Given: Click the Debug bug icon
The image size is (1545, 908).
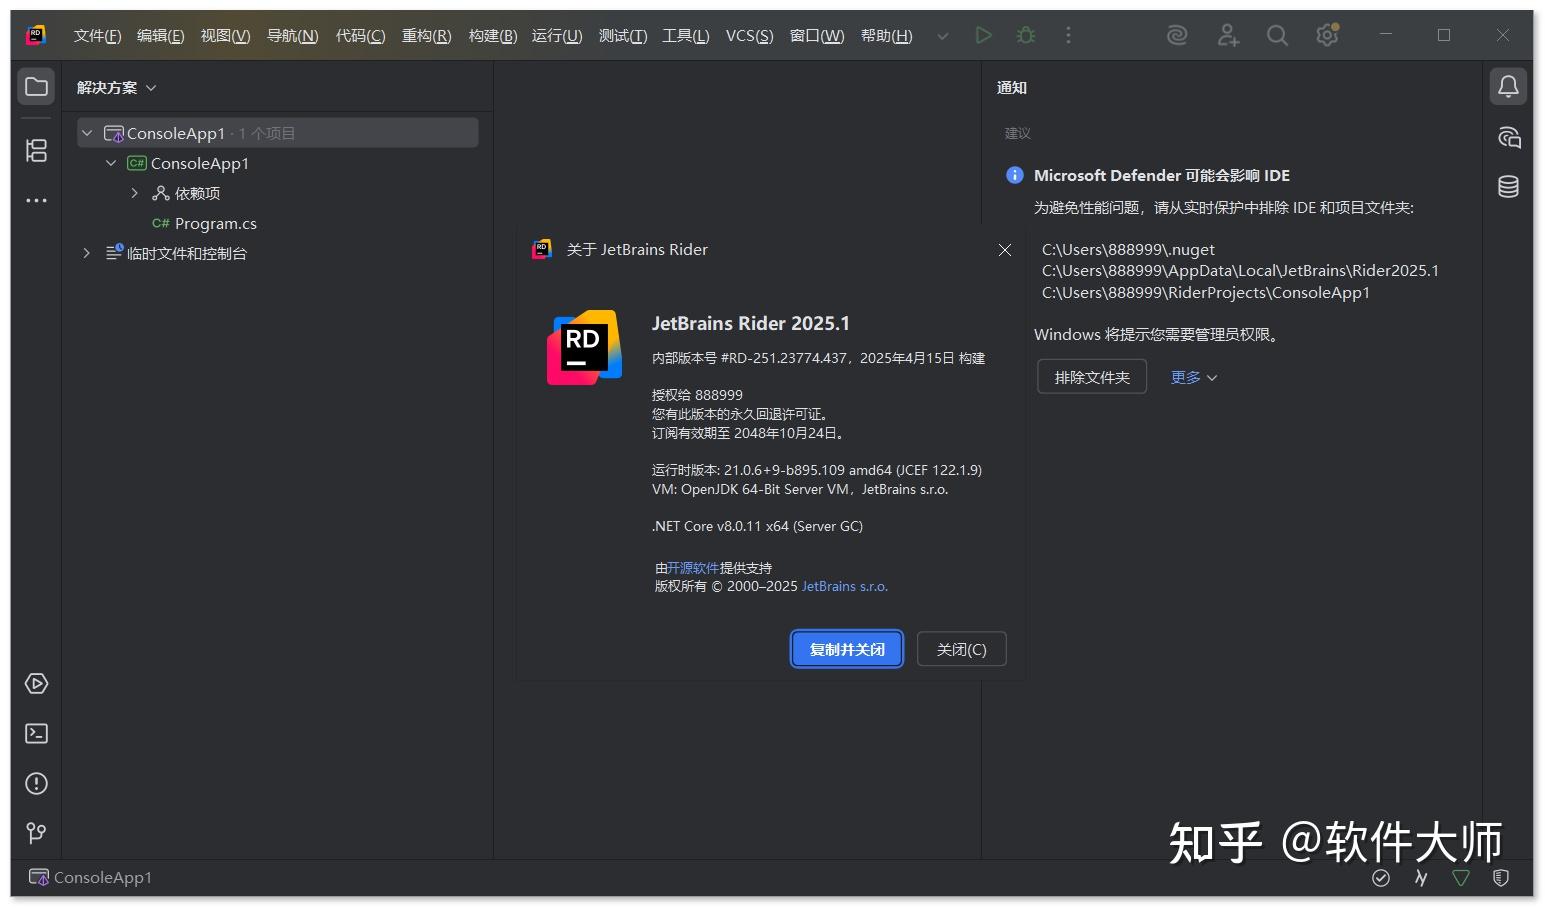Looking at the screenshot, I should (1025, 35).
